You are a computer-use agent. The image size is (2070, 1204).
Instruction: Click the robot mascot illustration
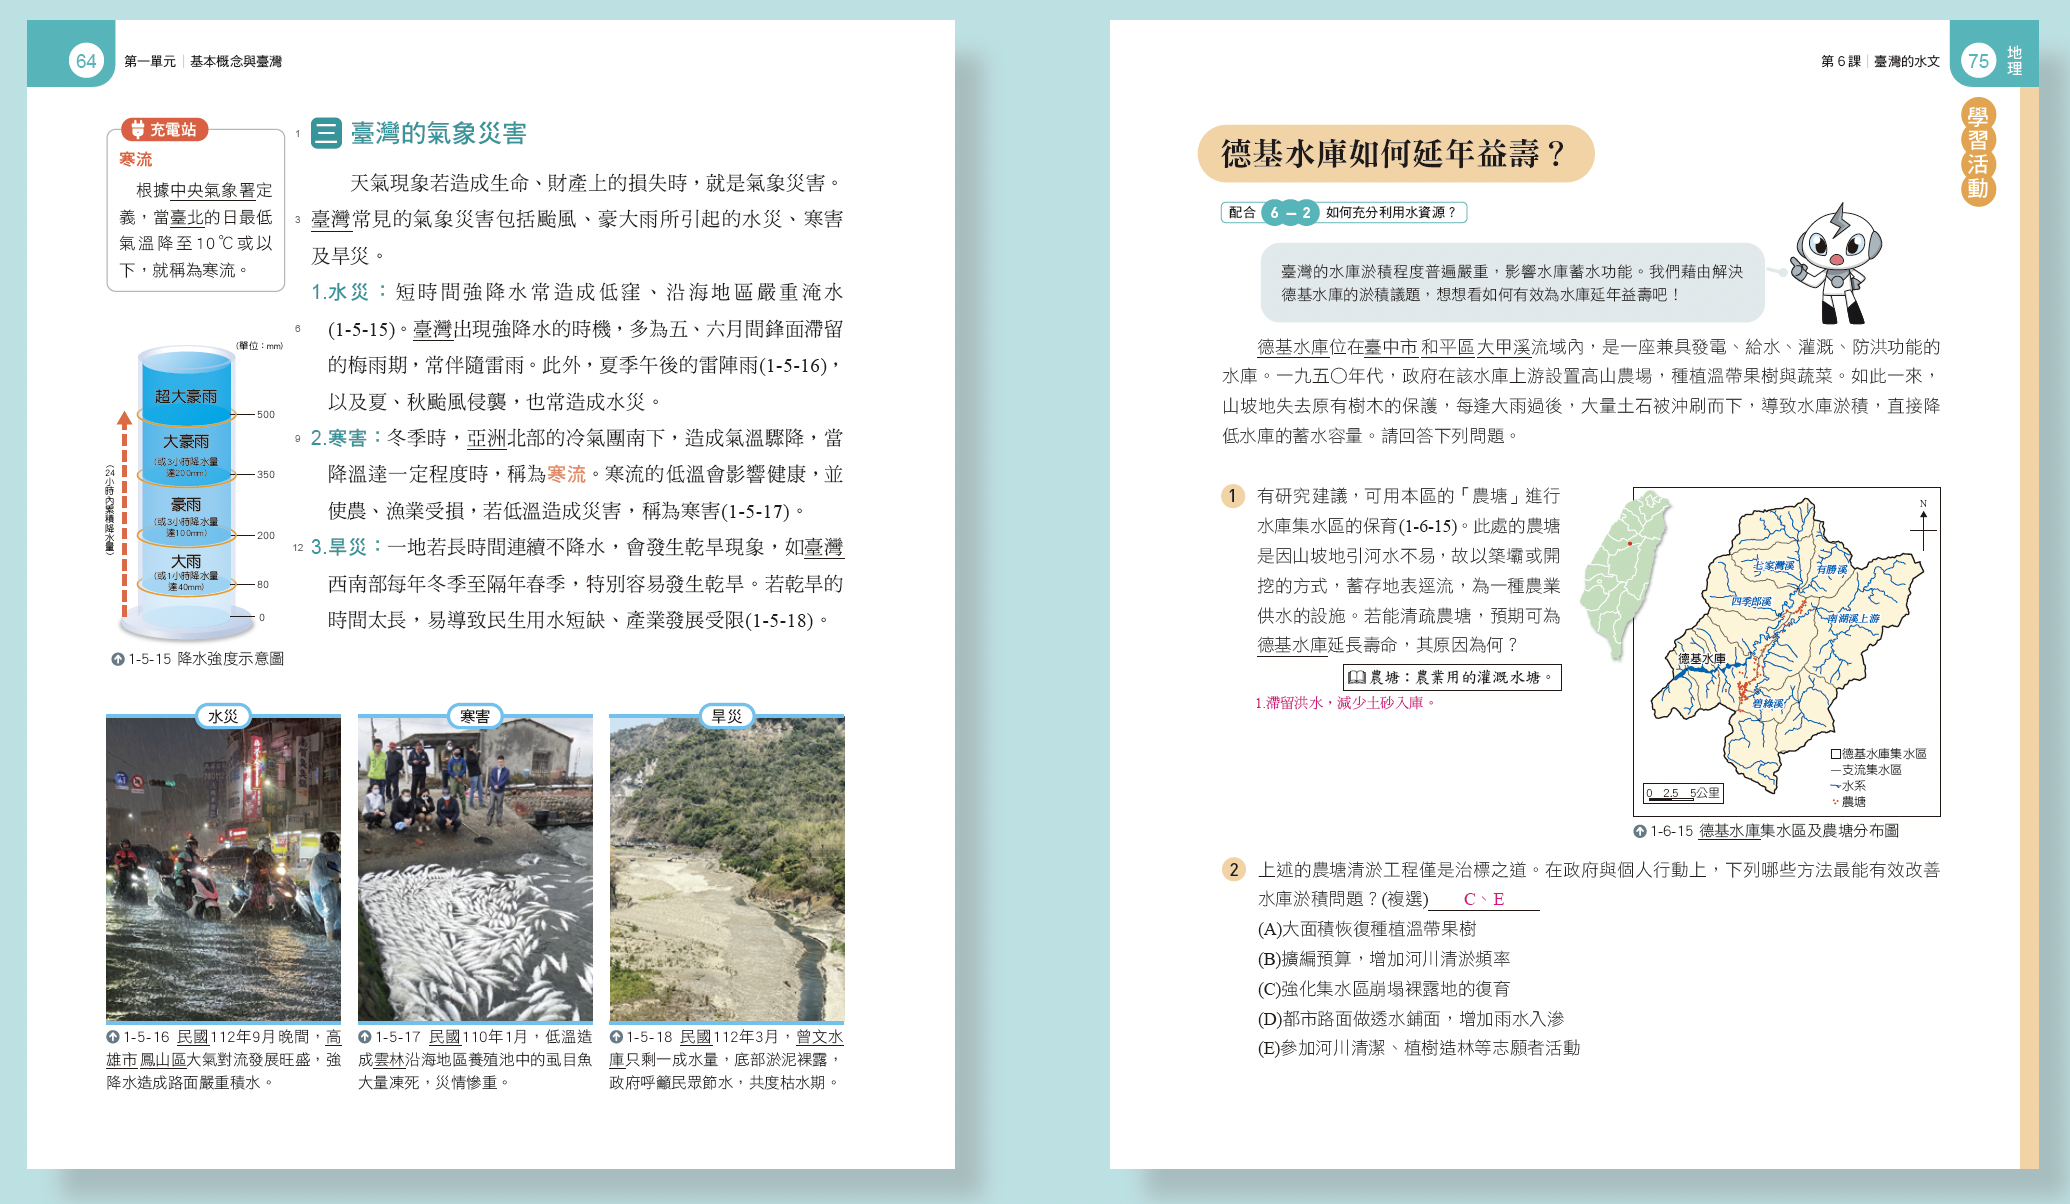[1835, 264]
